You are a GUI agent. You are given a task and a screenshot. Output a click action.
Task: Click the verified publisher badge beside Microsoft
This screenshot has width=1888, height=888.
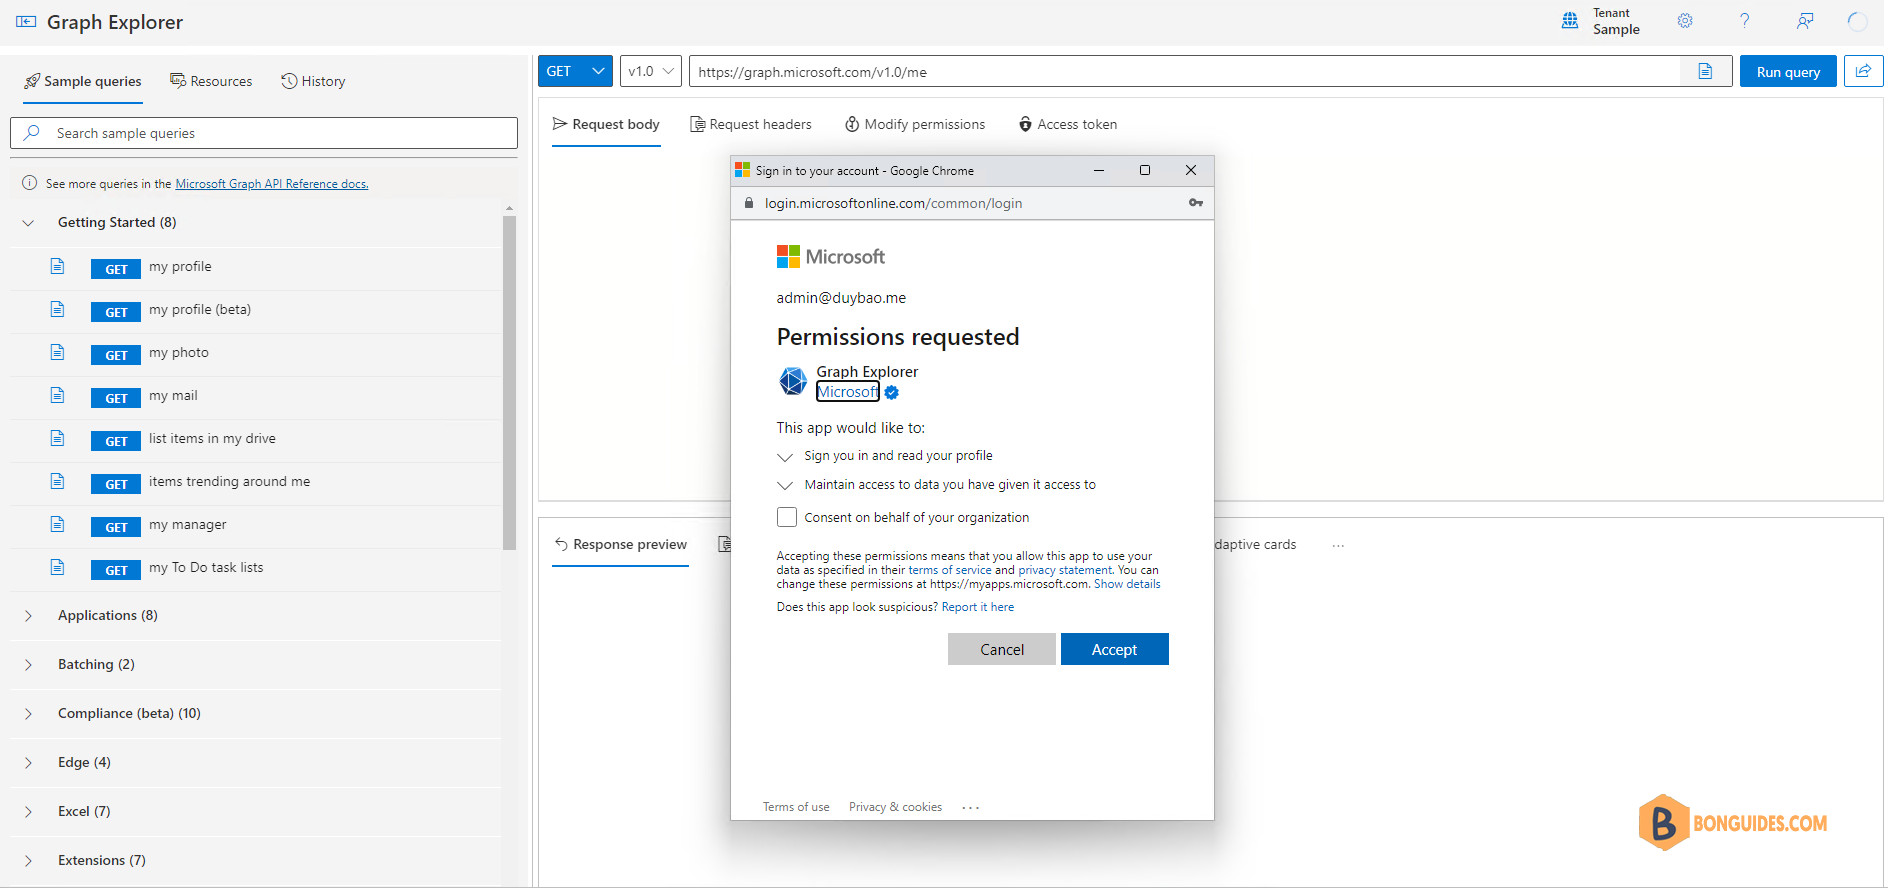tap(892, 392)
